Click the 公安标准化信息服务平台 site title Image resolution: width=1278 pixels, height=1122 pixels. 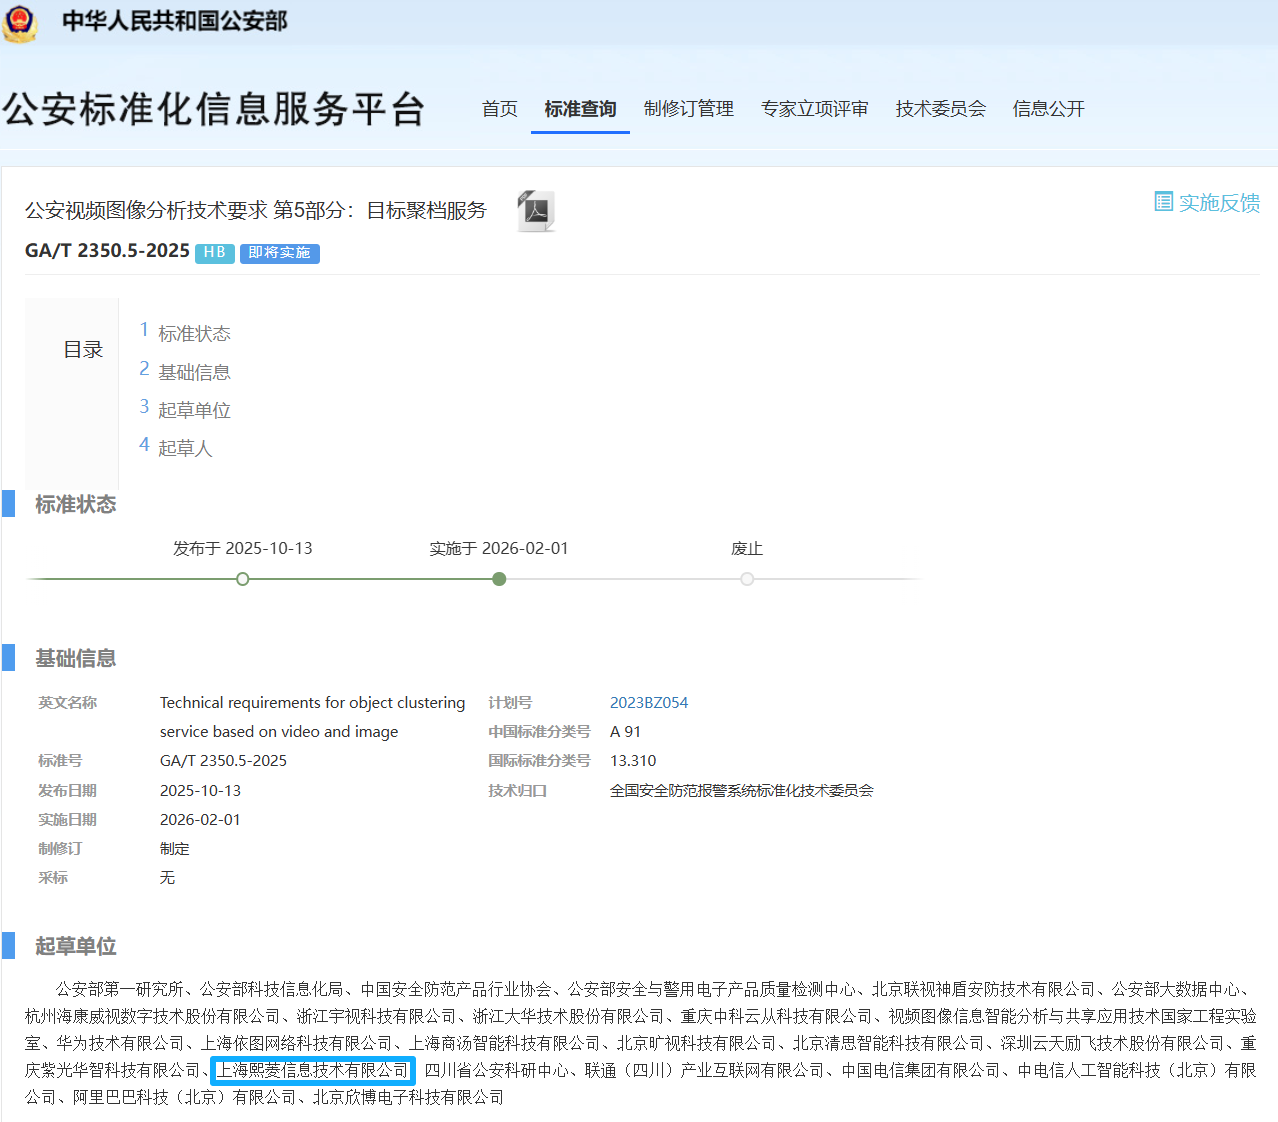215,109
